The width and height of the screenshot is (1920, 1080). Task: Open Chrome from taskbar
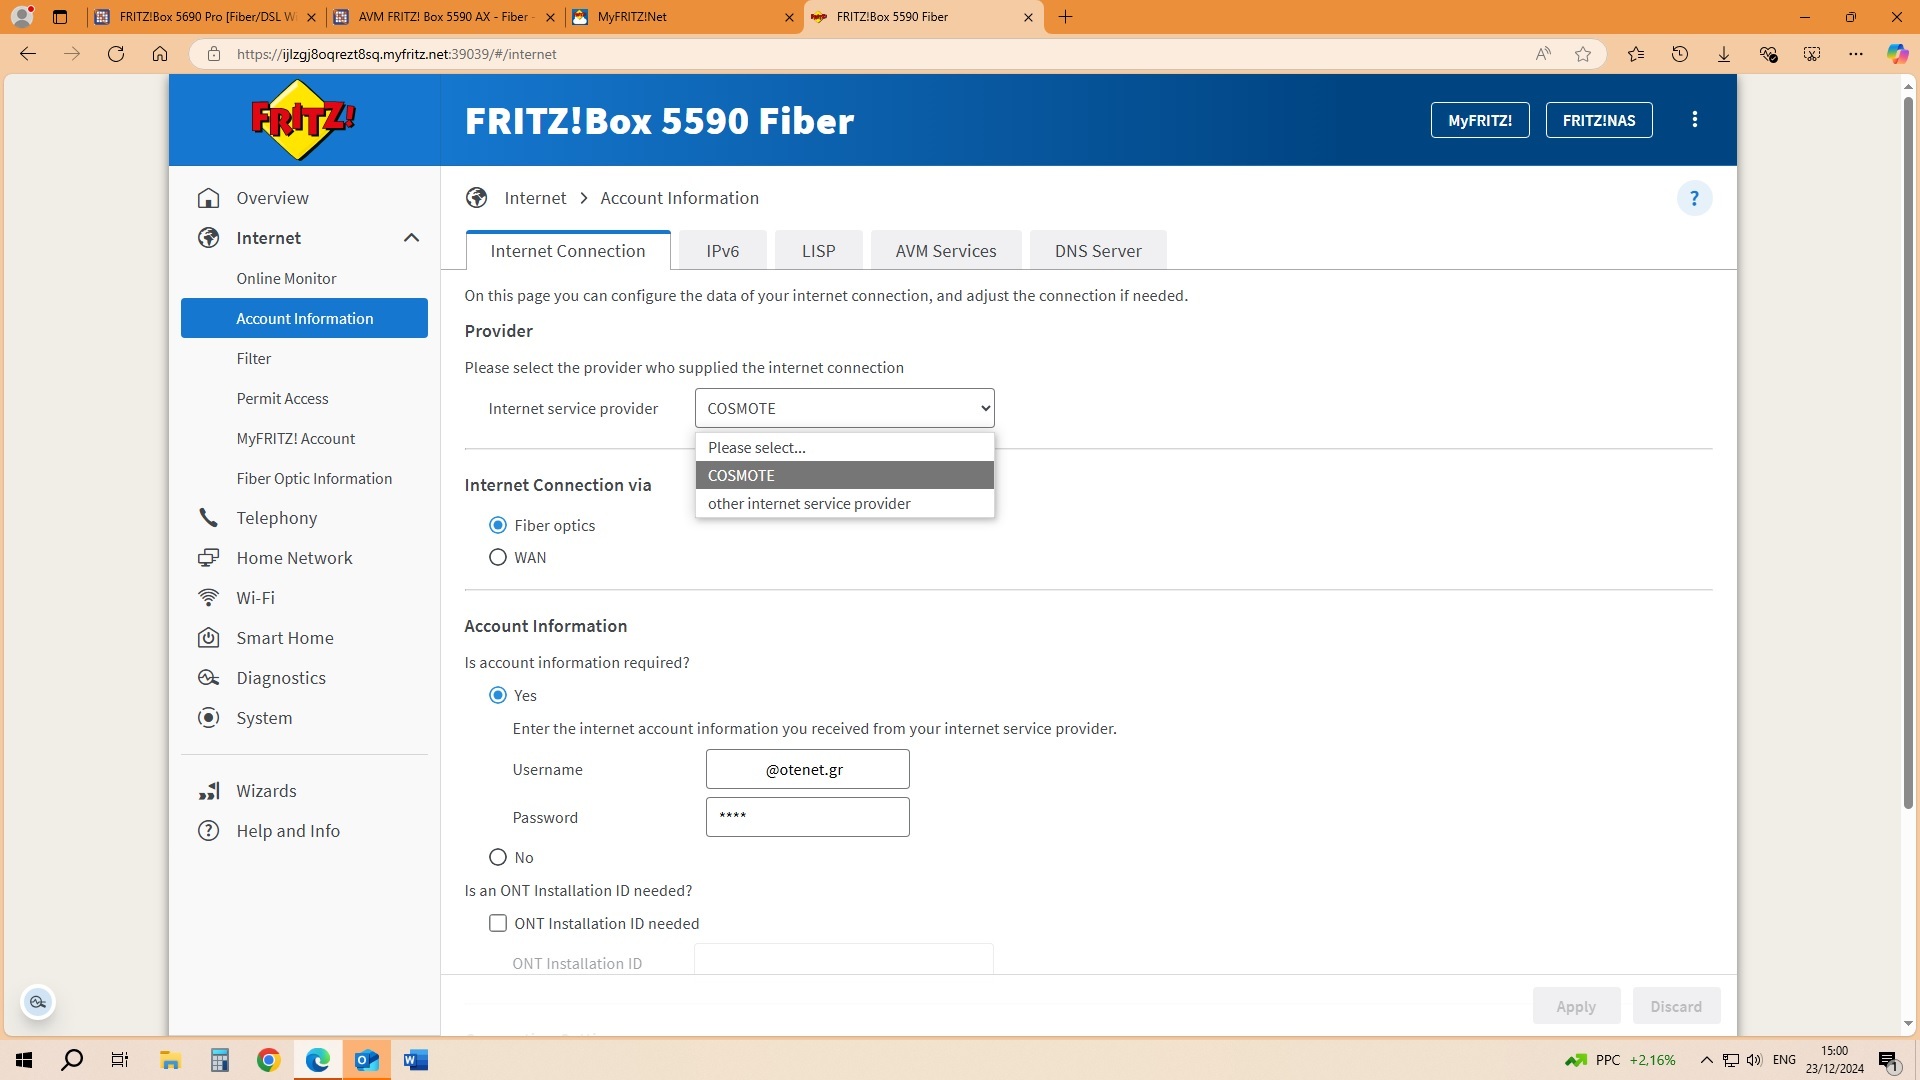[x=269, y=1060]
